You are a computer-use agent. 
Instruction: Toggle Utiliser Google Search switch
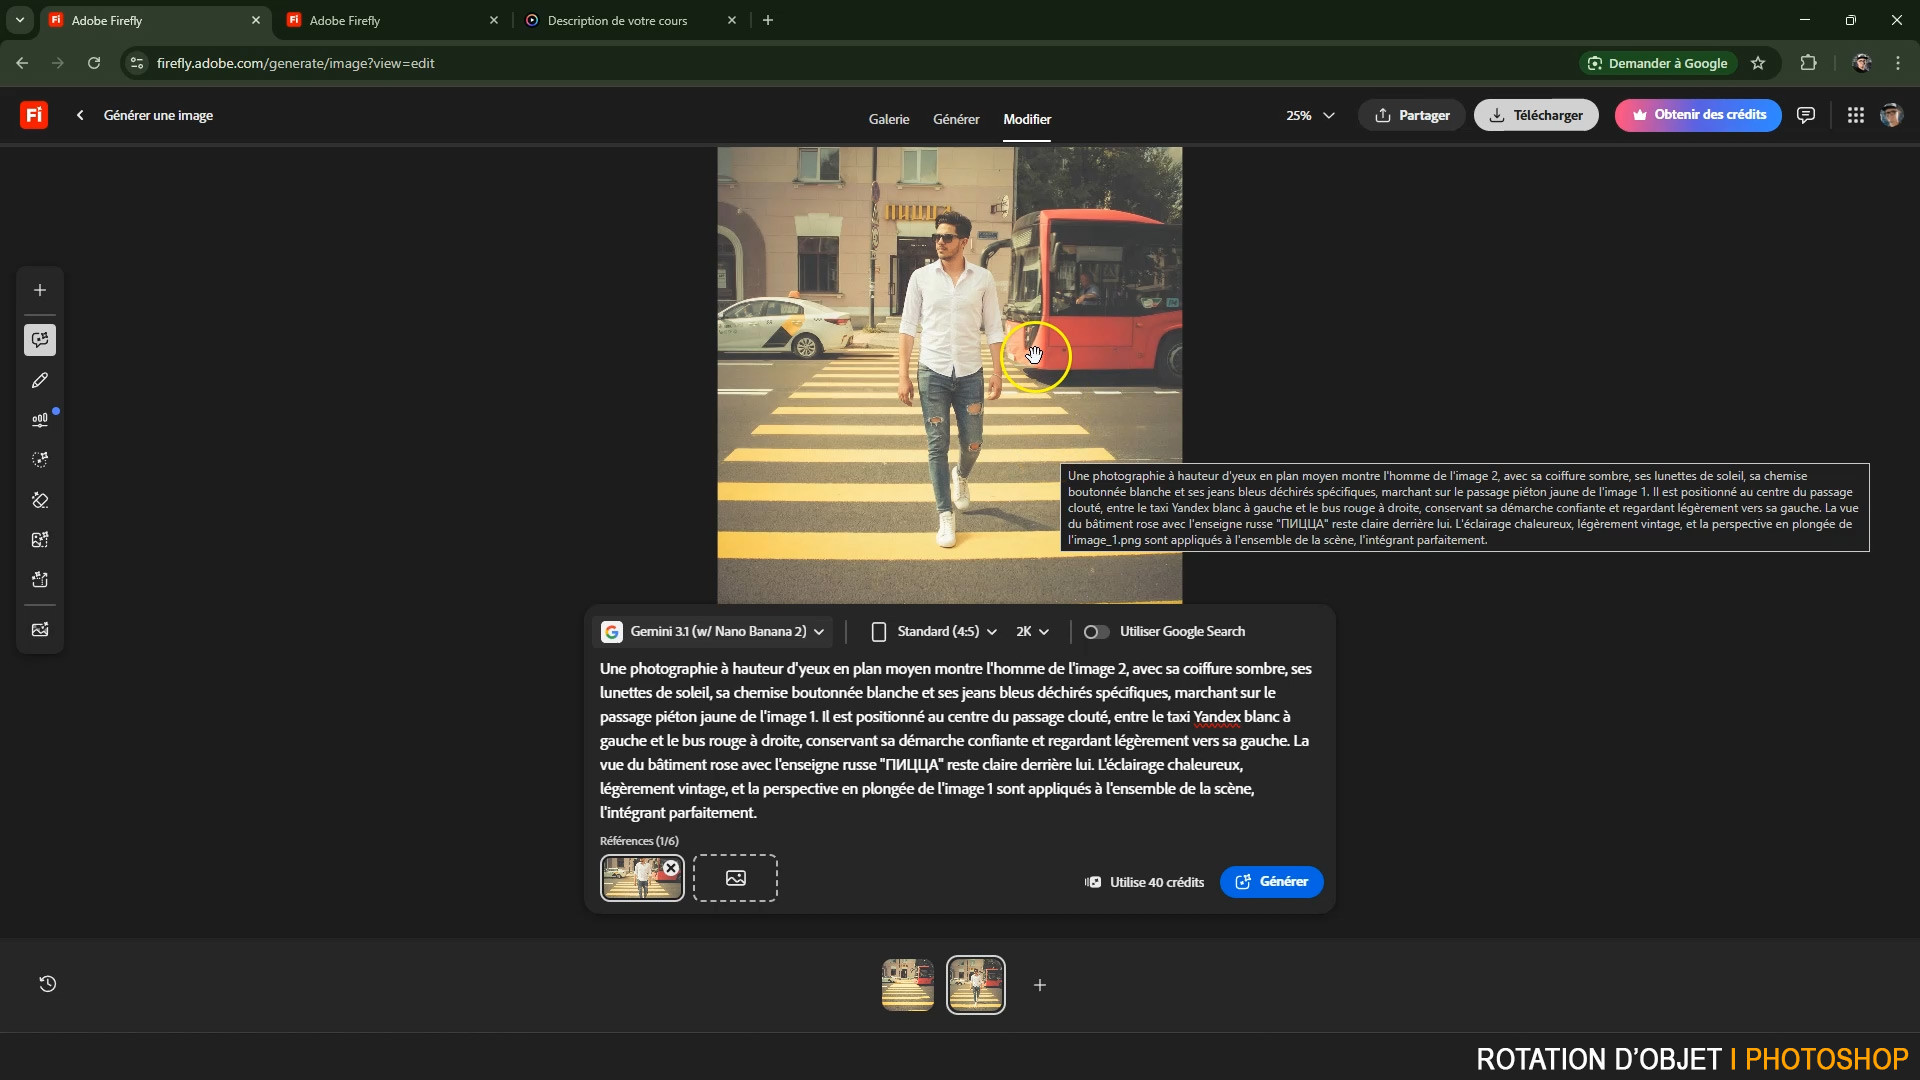coord(1096,632)
